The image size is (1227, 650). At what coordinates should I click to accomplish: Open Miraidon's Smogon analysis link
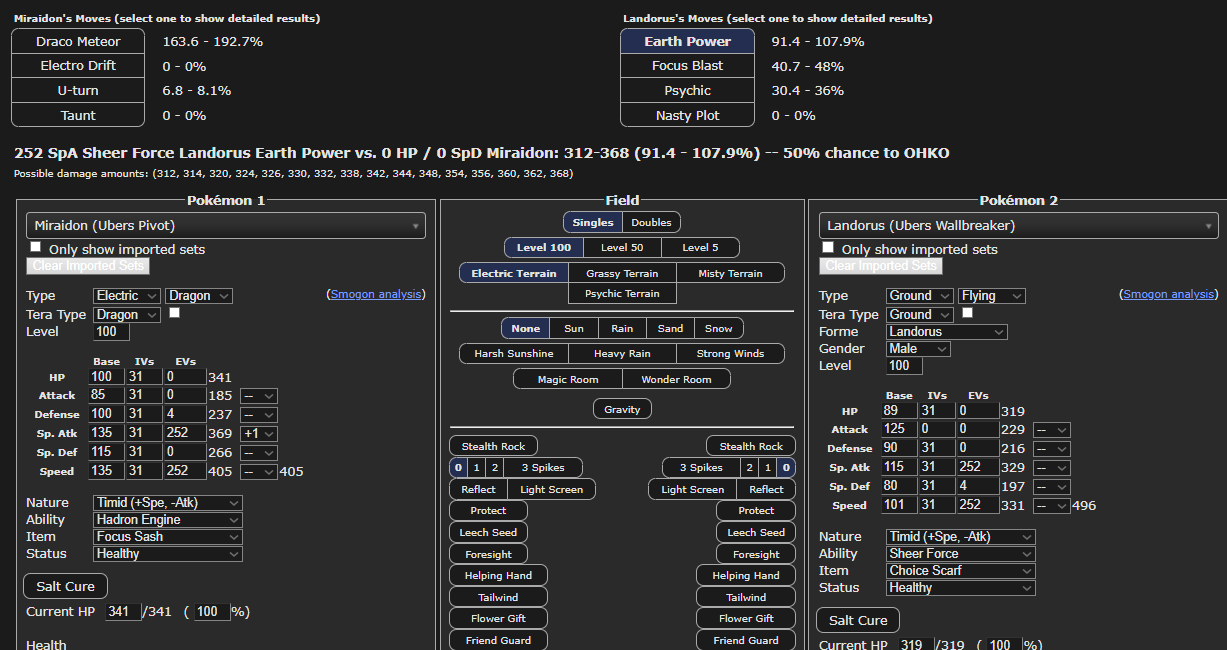click(377, 294)
